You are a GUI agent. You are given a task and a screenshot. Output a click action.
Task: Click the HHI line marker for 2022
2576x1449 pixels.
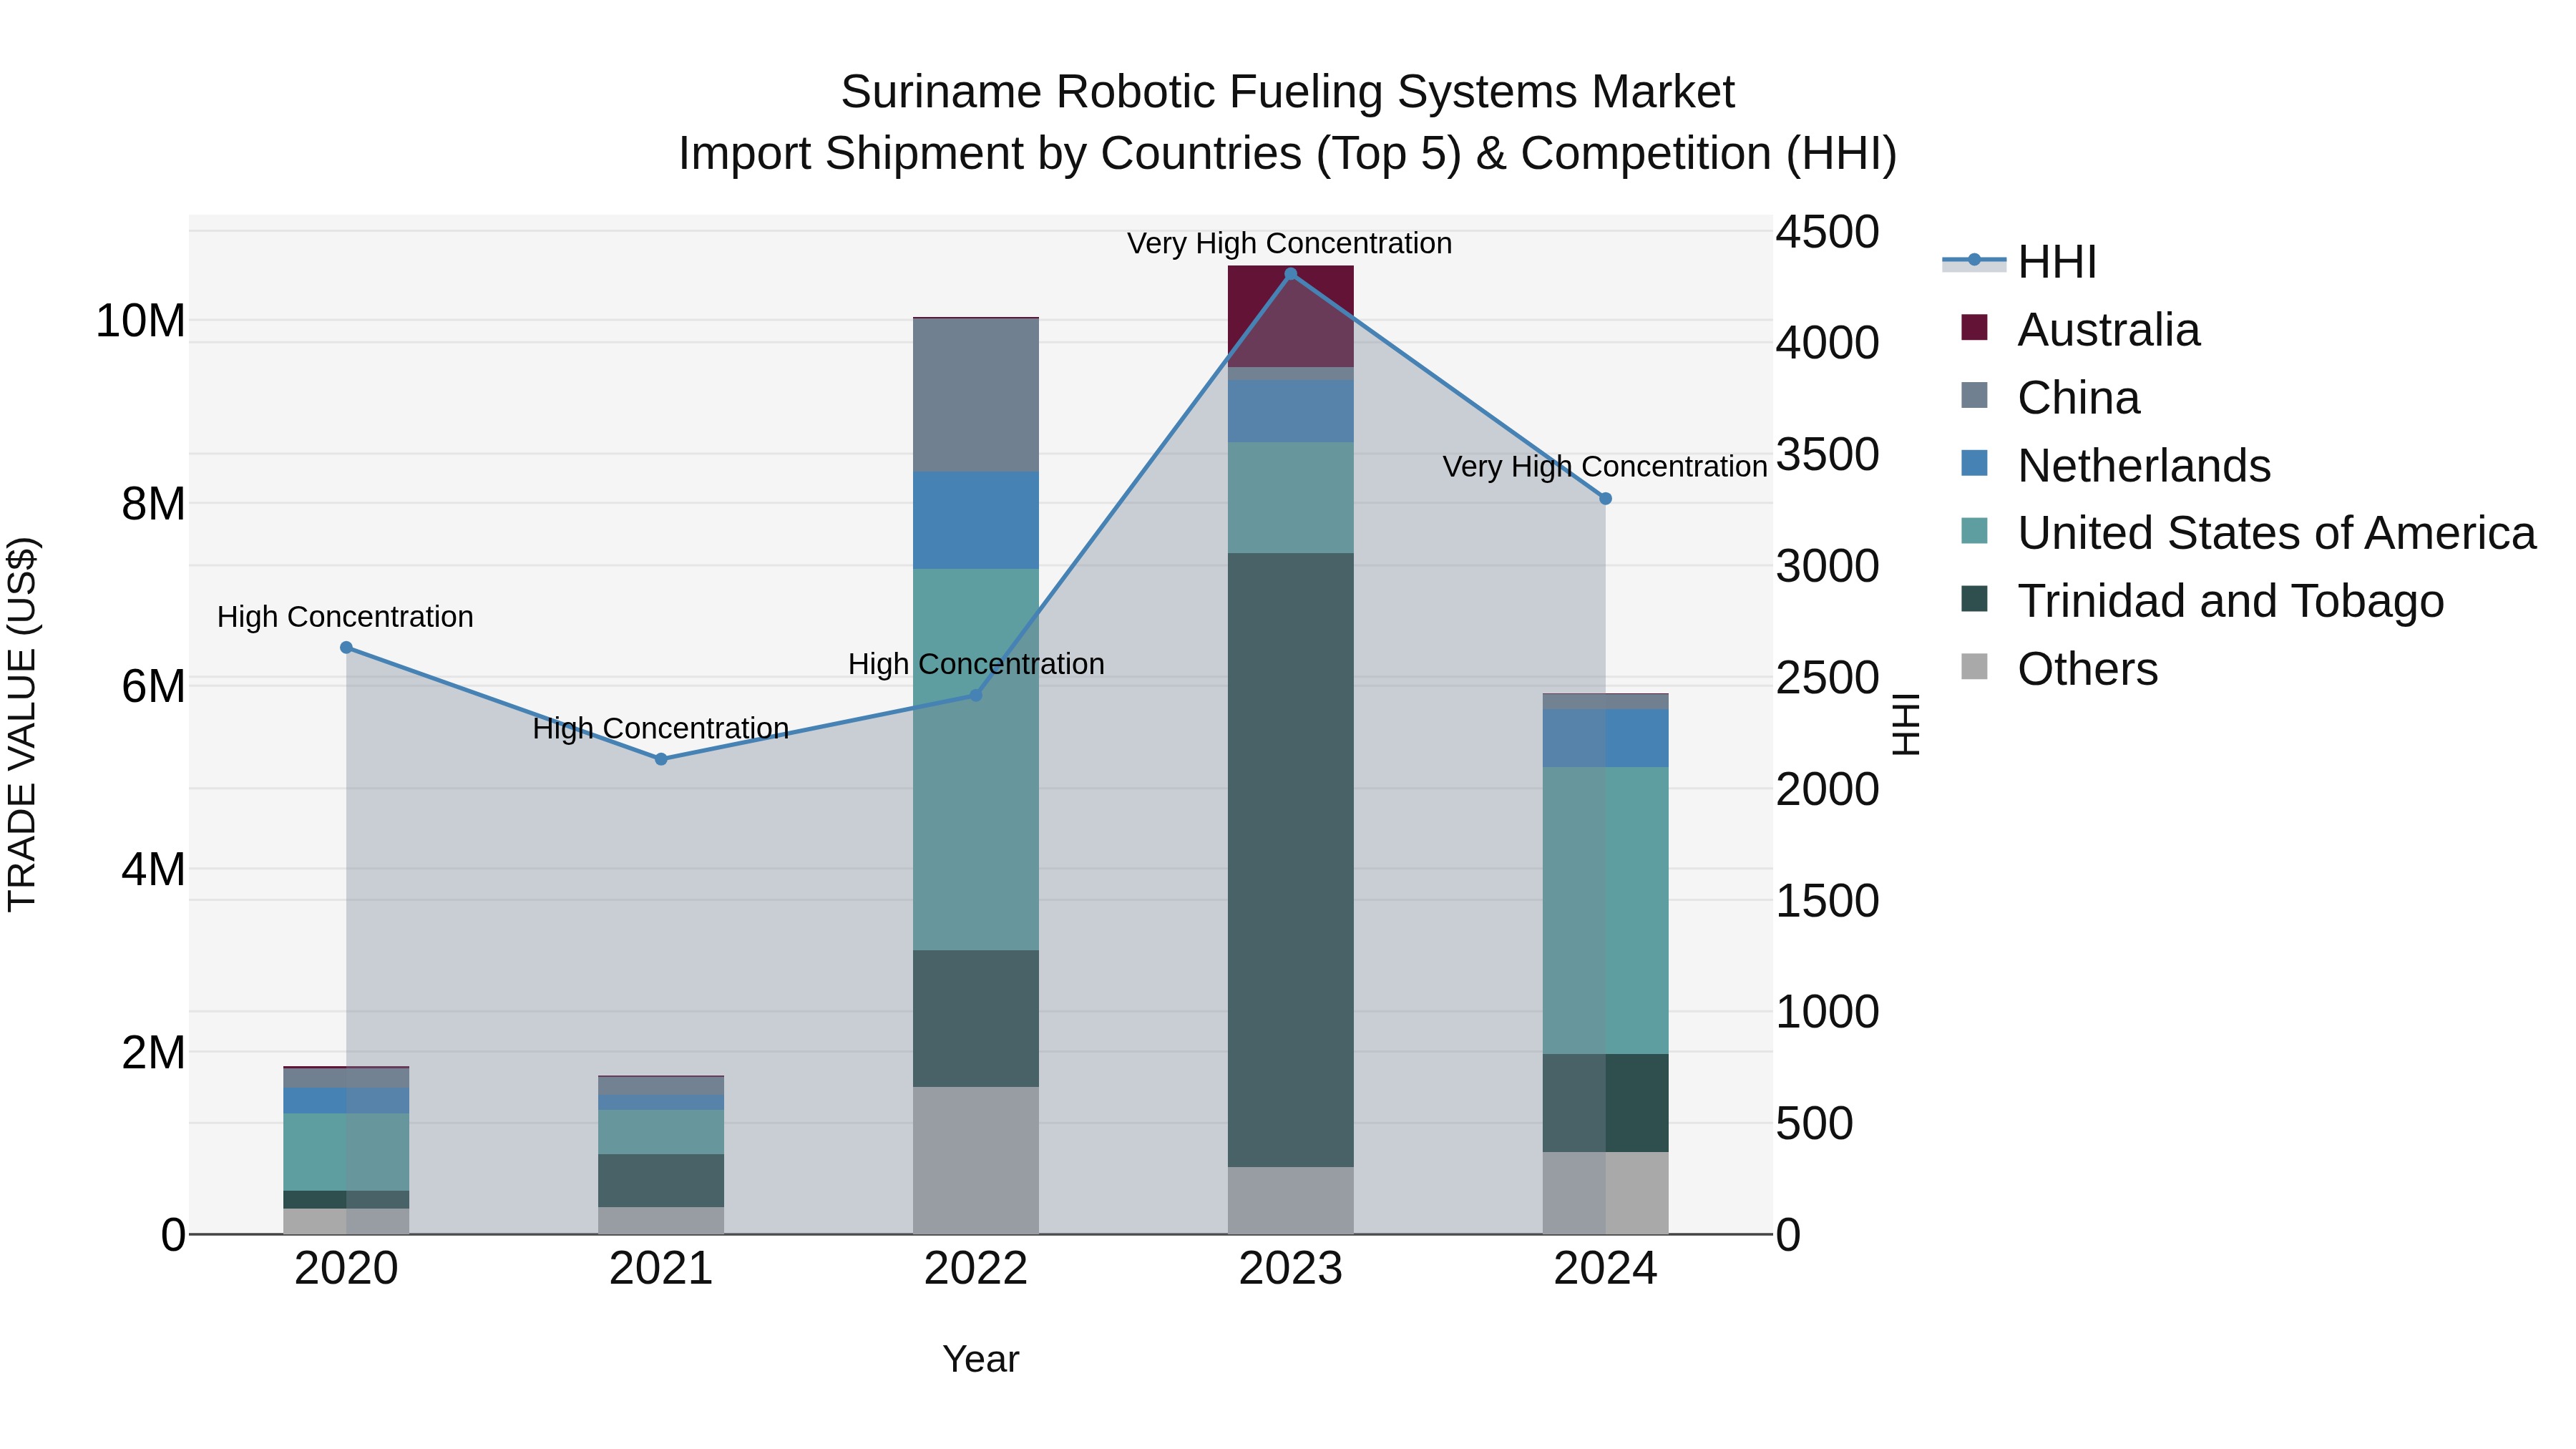point(976,695)
